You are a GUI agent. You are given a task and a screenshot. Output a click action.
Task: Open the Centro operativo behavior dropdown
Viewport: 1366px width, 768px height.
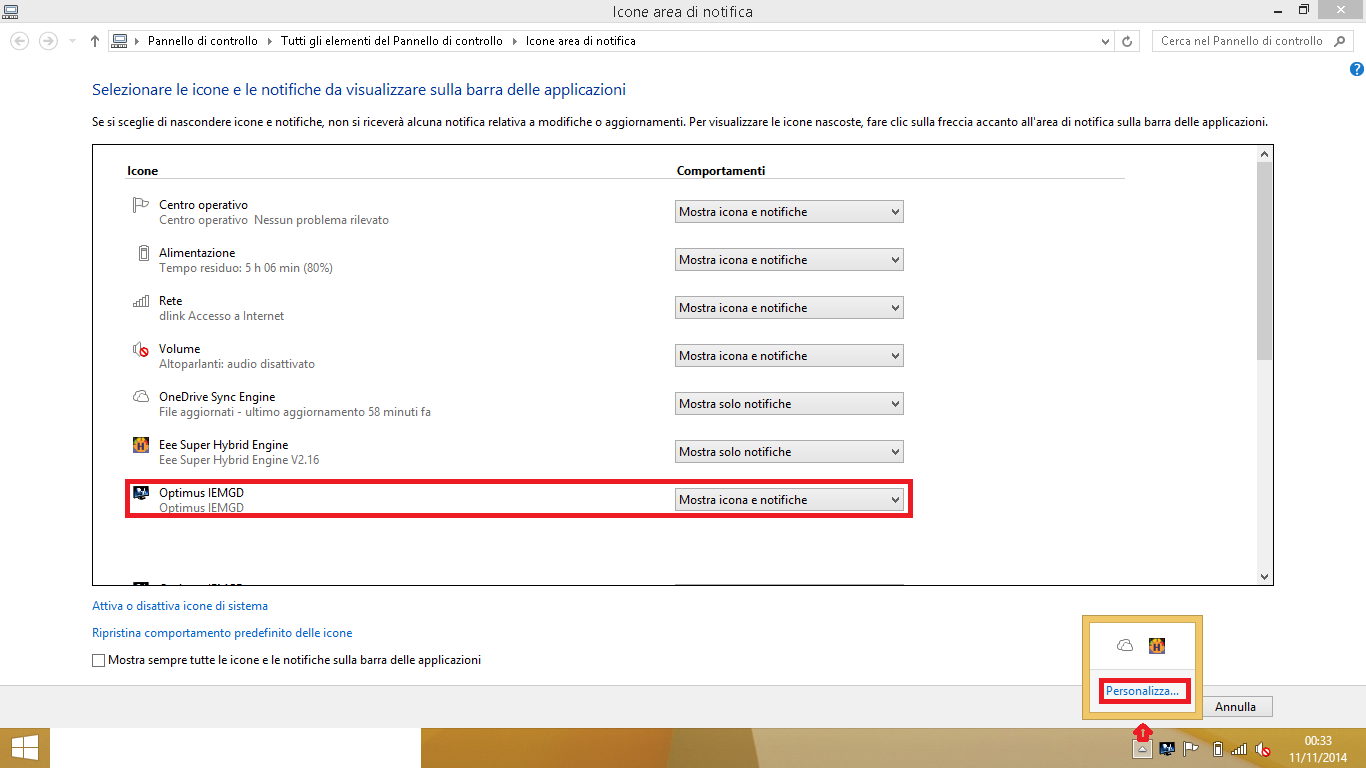[x=789, y=211]
